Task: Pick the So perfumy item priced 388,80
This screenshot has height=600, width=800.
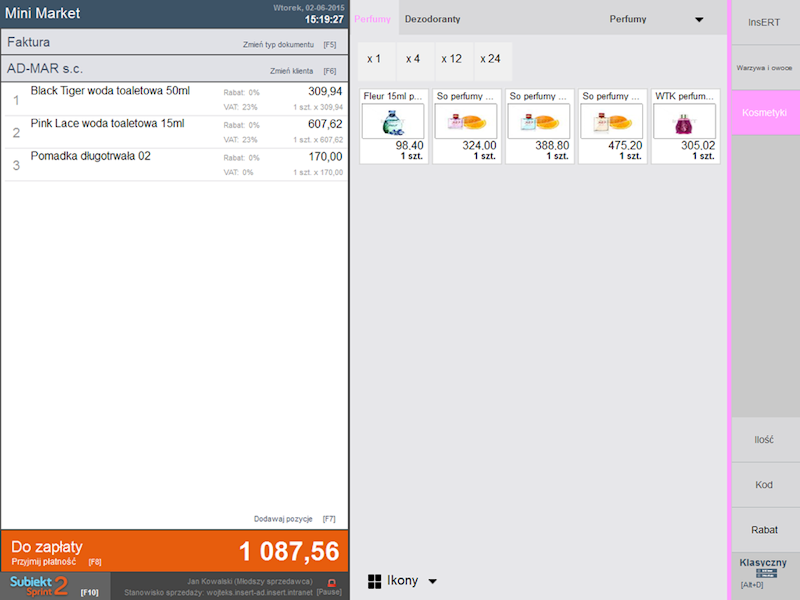Action: coord(540,126)
